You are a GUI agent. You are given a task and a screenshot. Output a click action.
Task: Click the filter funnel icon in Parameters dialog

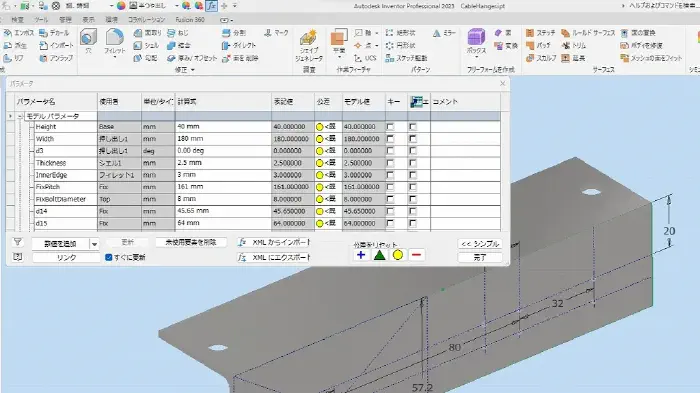click(17, 242)
